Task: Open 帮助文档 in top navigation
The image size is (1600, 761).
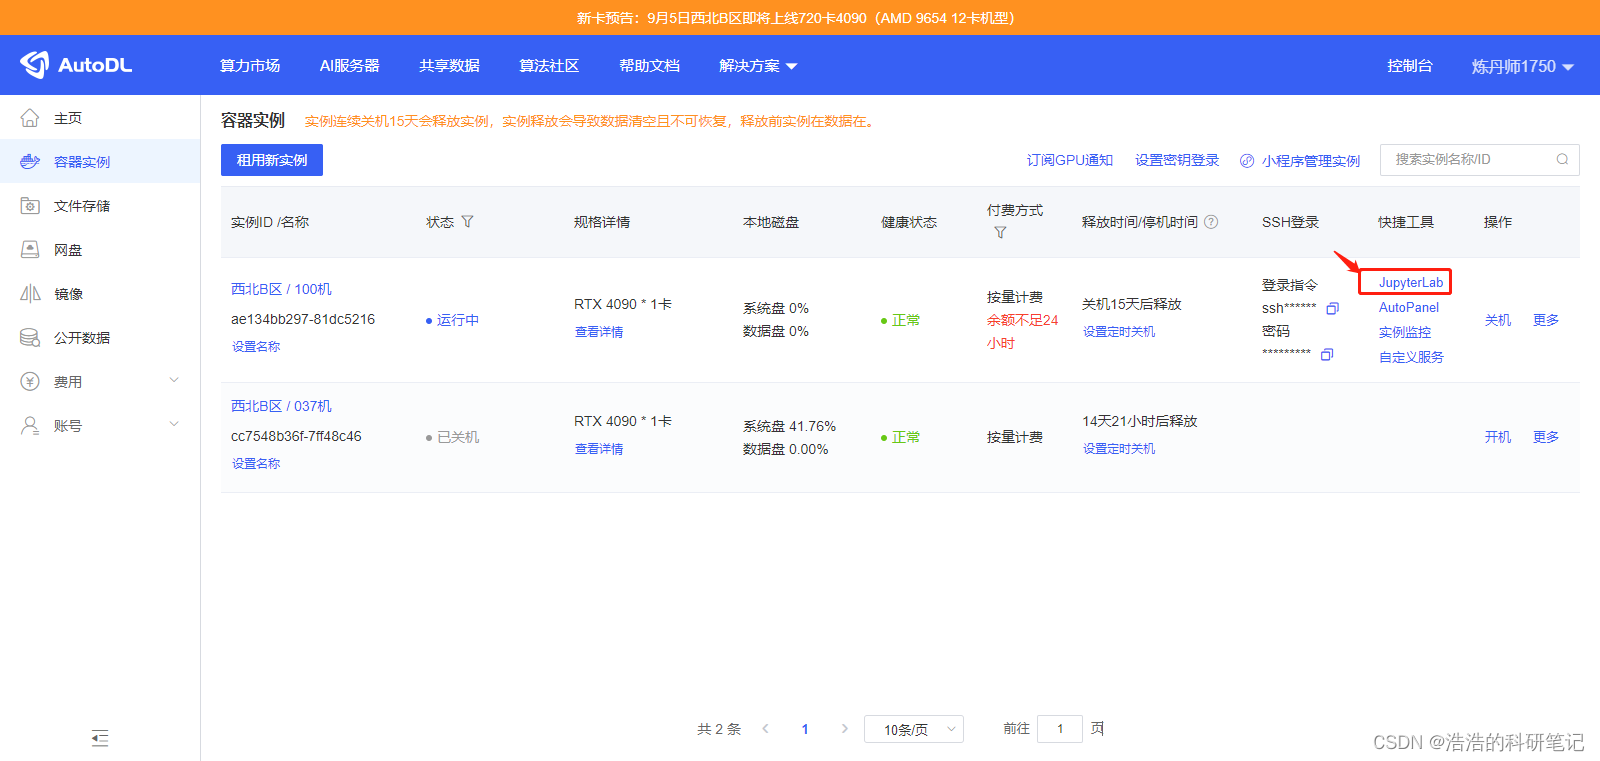Action: pos(649,66)
